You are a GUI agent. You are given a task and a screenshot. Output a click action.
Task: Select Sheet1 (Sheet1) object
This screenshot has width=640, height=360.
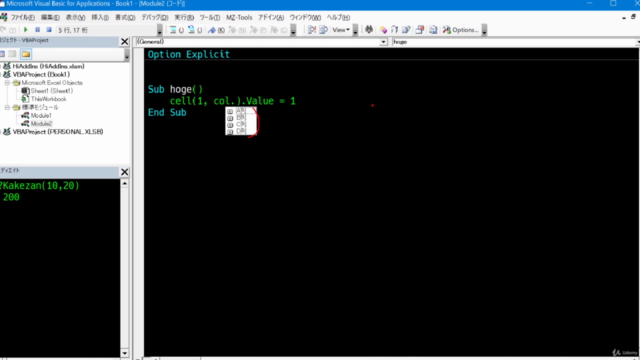[x=51, y=91]
